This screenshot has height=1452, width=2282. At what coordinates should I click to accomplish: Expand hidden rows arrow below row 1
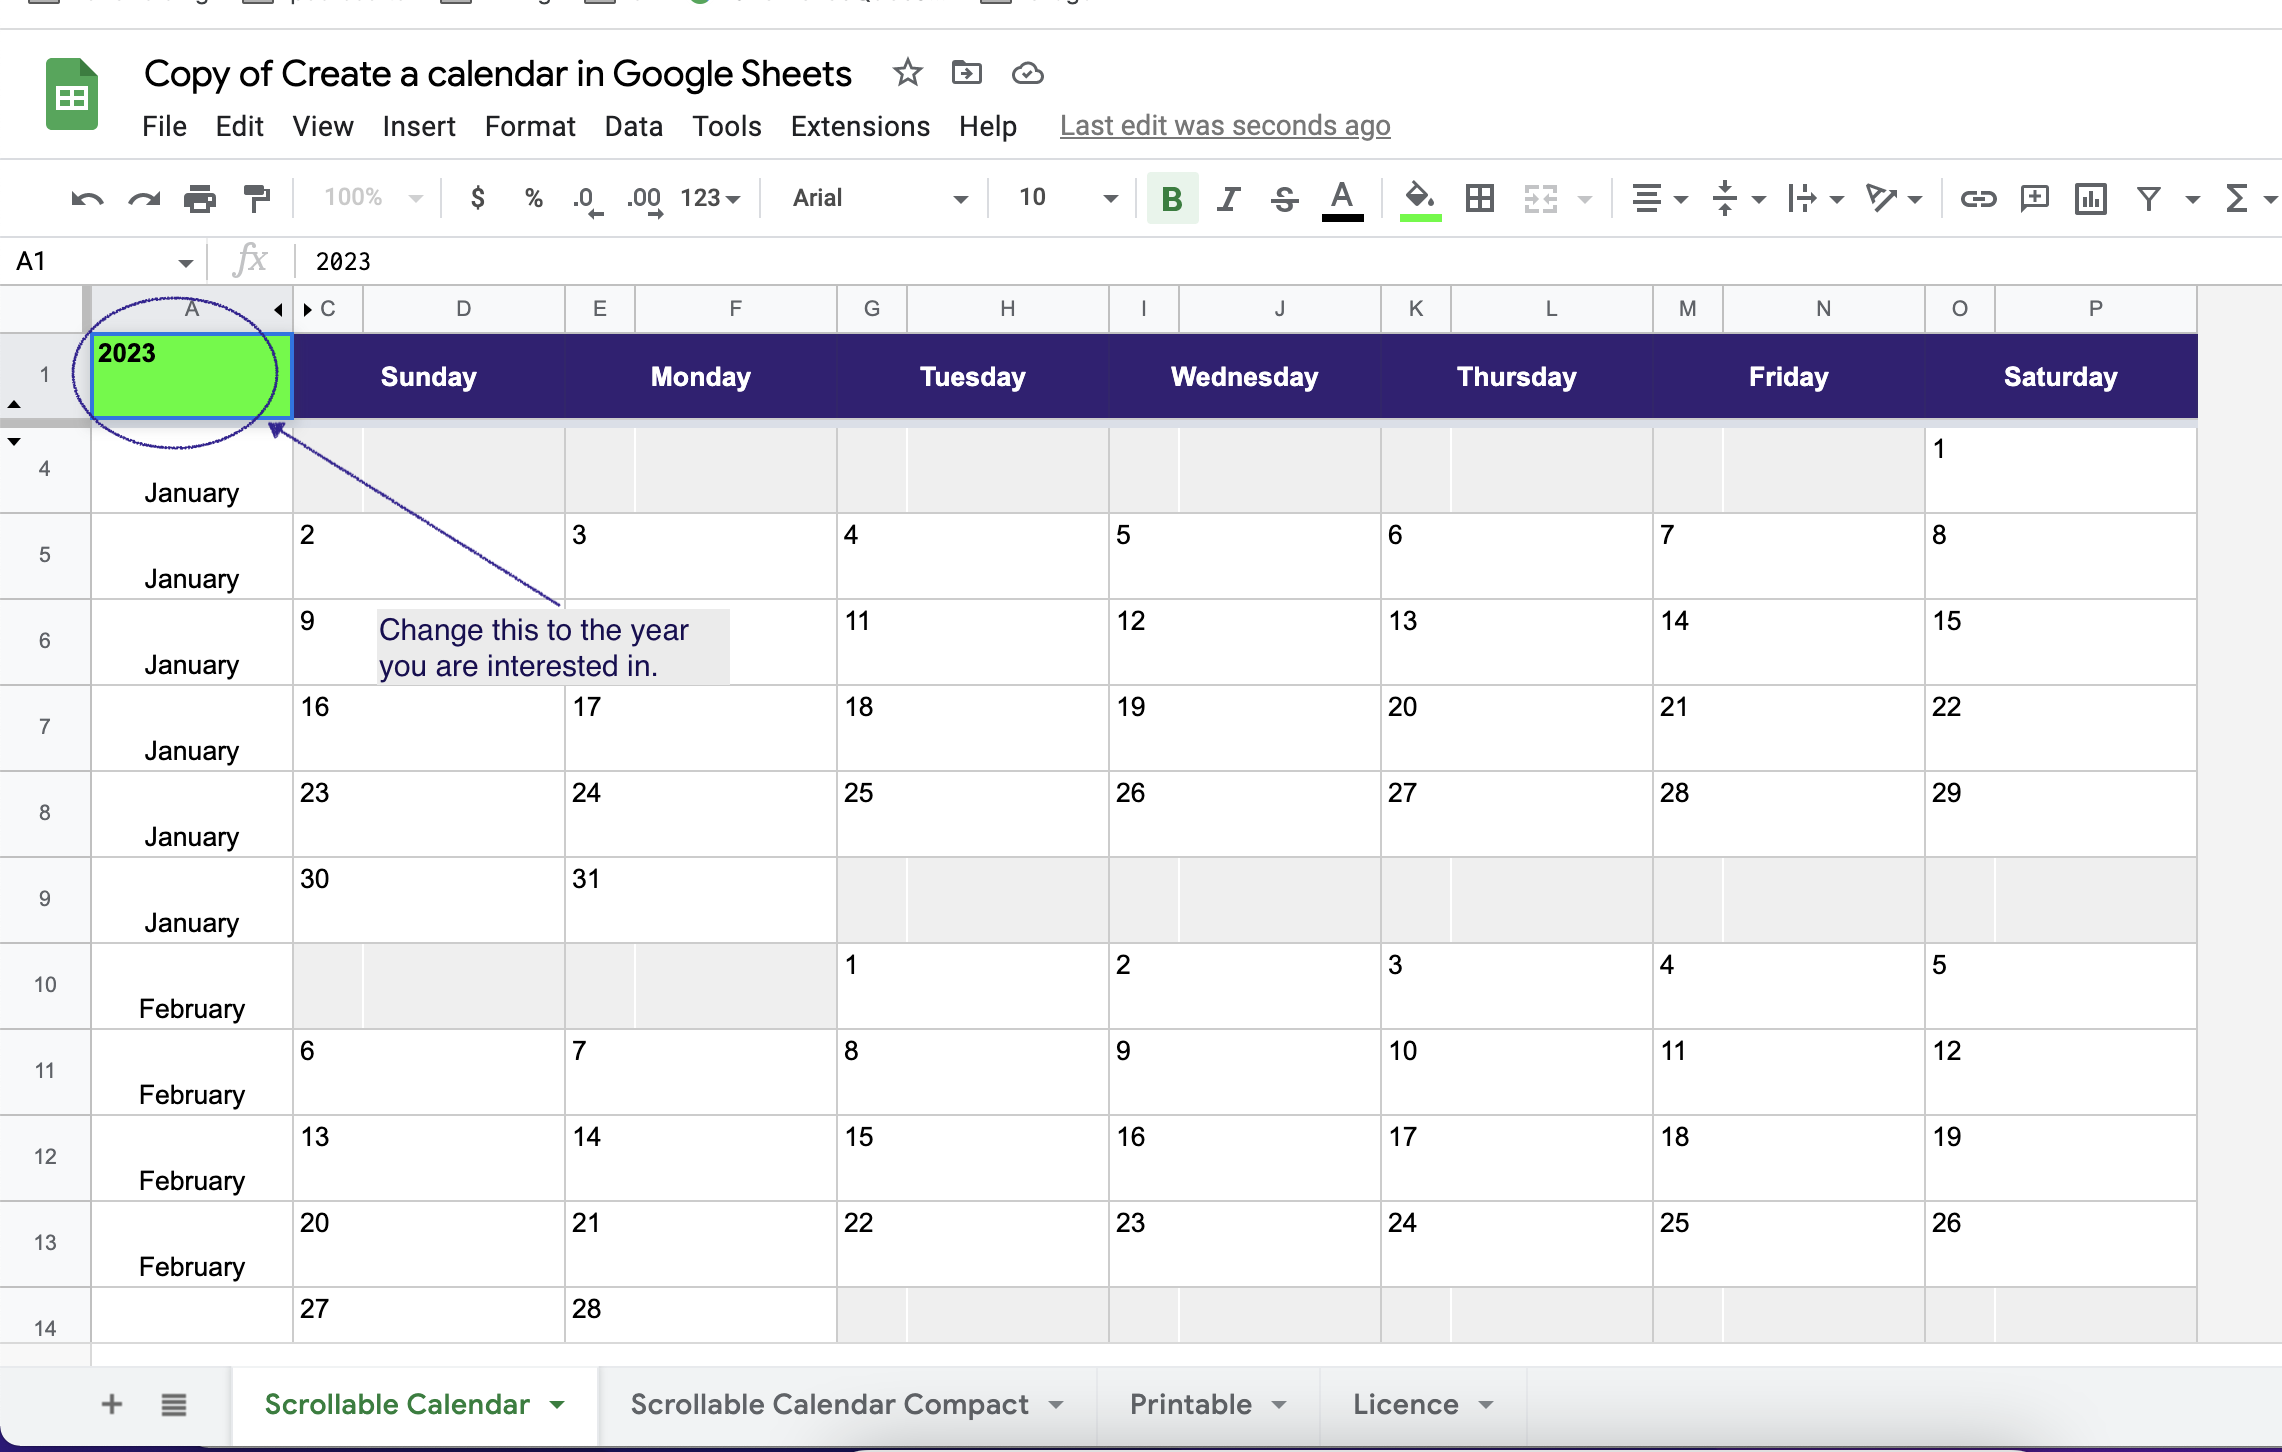pos(14,441)
